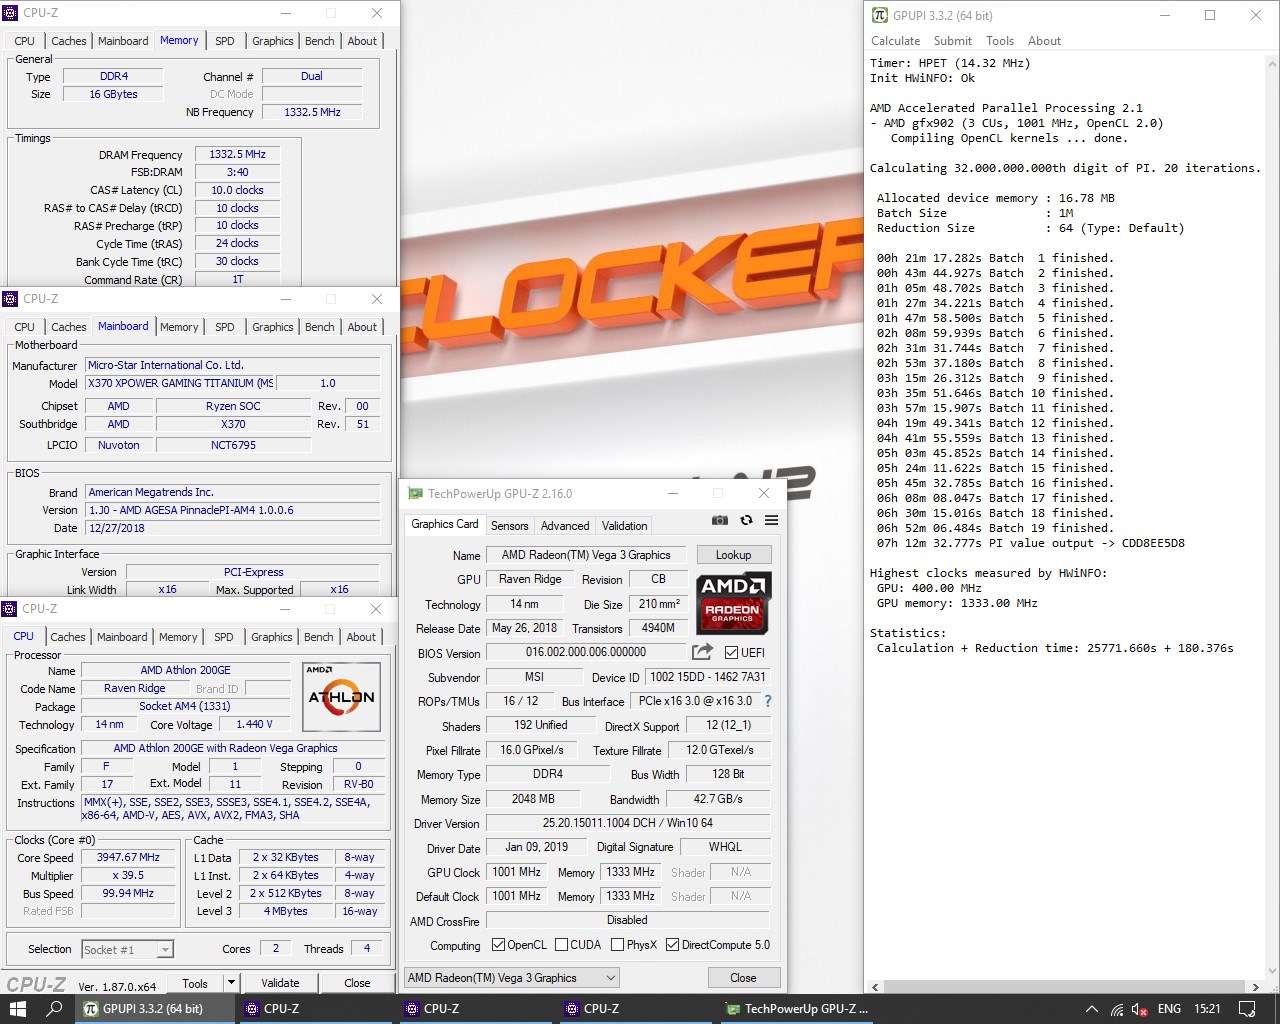Click Core Speed value 3947.67 MHz
Image resolution: width=1280 pixels, height=1024 pixels.
(128, 858)
